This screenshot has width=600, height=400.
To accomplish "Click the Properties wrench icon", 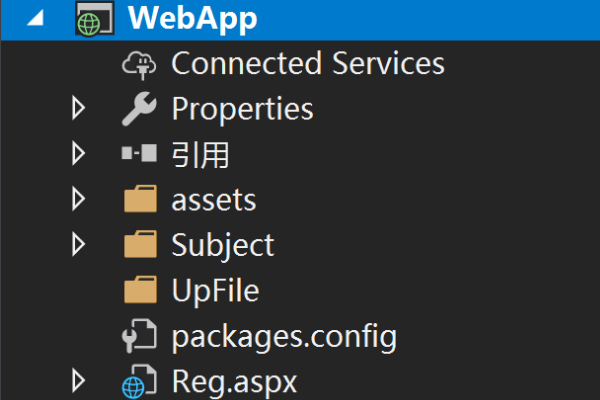I will (140, 108).
